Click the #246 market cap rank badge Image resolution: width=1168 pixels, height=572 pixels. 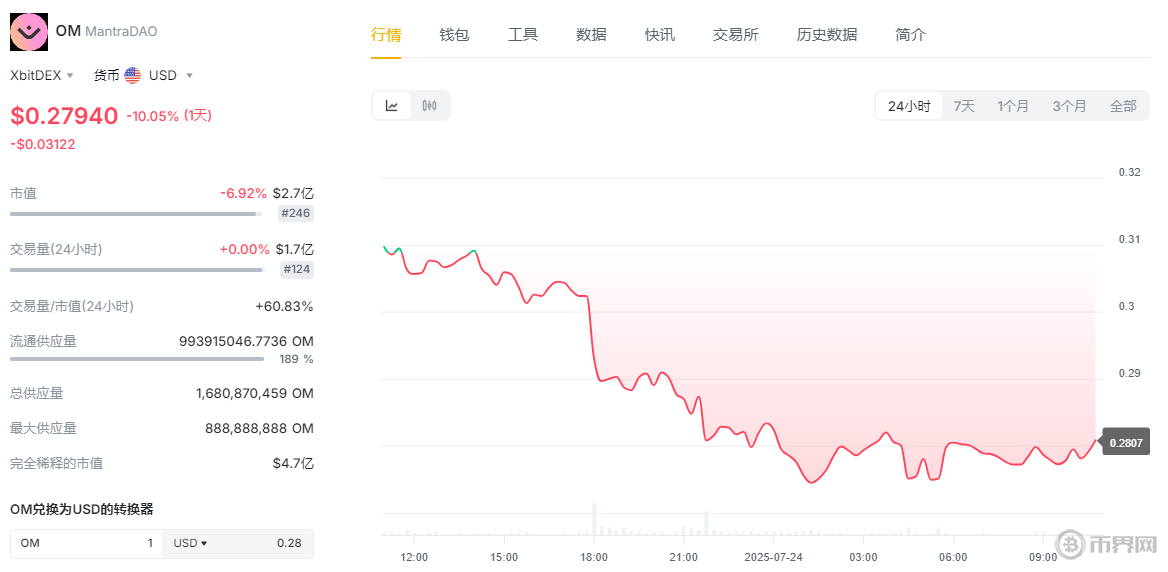[x=296, y=213]
